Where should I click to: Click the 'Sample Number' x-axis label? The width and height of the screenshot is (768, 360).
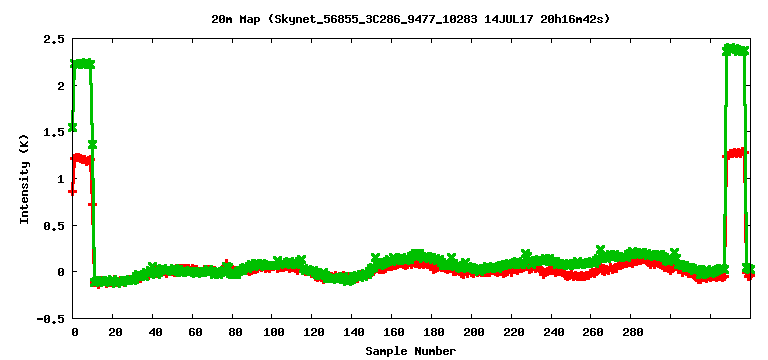(410, 351)
